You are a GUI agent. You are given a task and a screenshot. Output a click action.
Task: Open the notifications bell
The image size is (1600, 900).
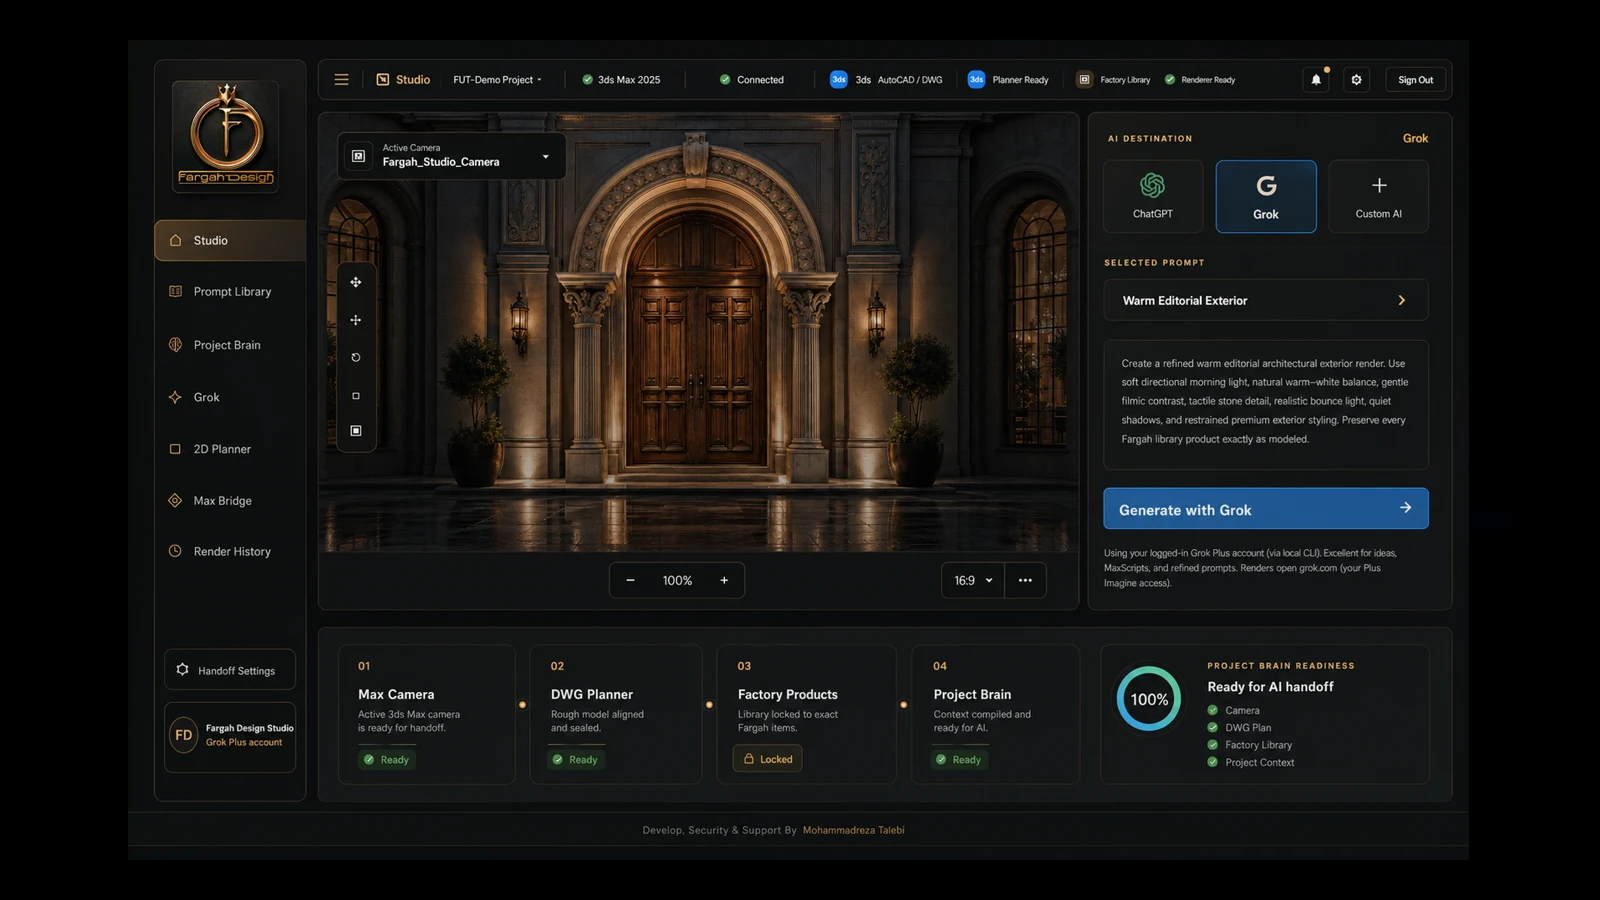point(1316,80)
